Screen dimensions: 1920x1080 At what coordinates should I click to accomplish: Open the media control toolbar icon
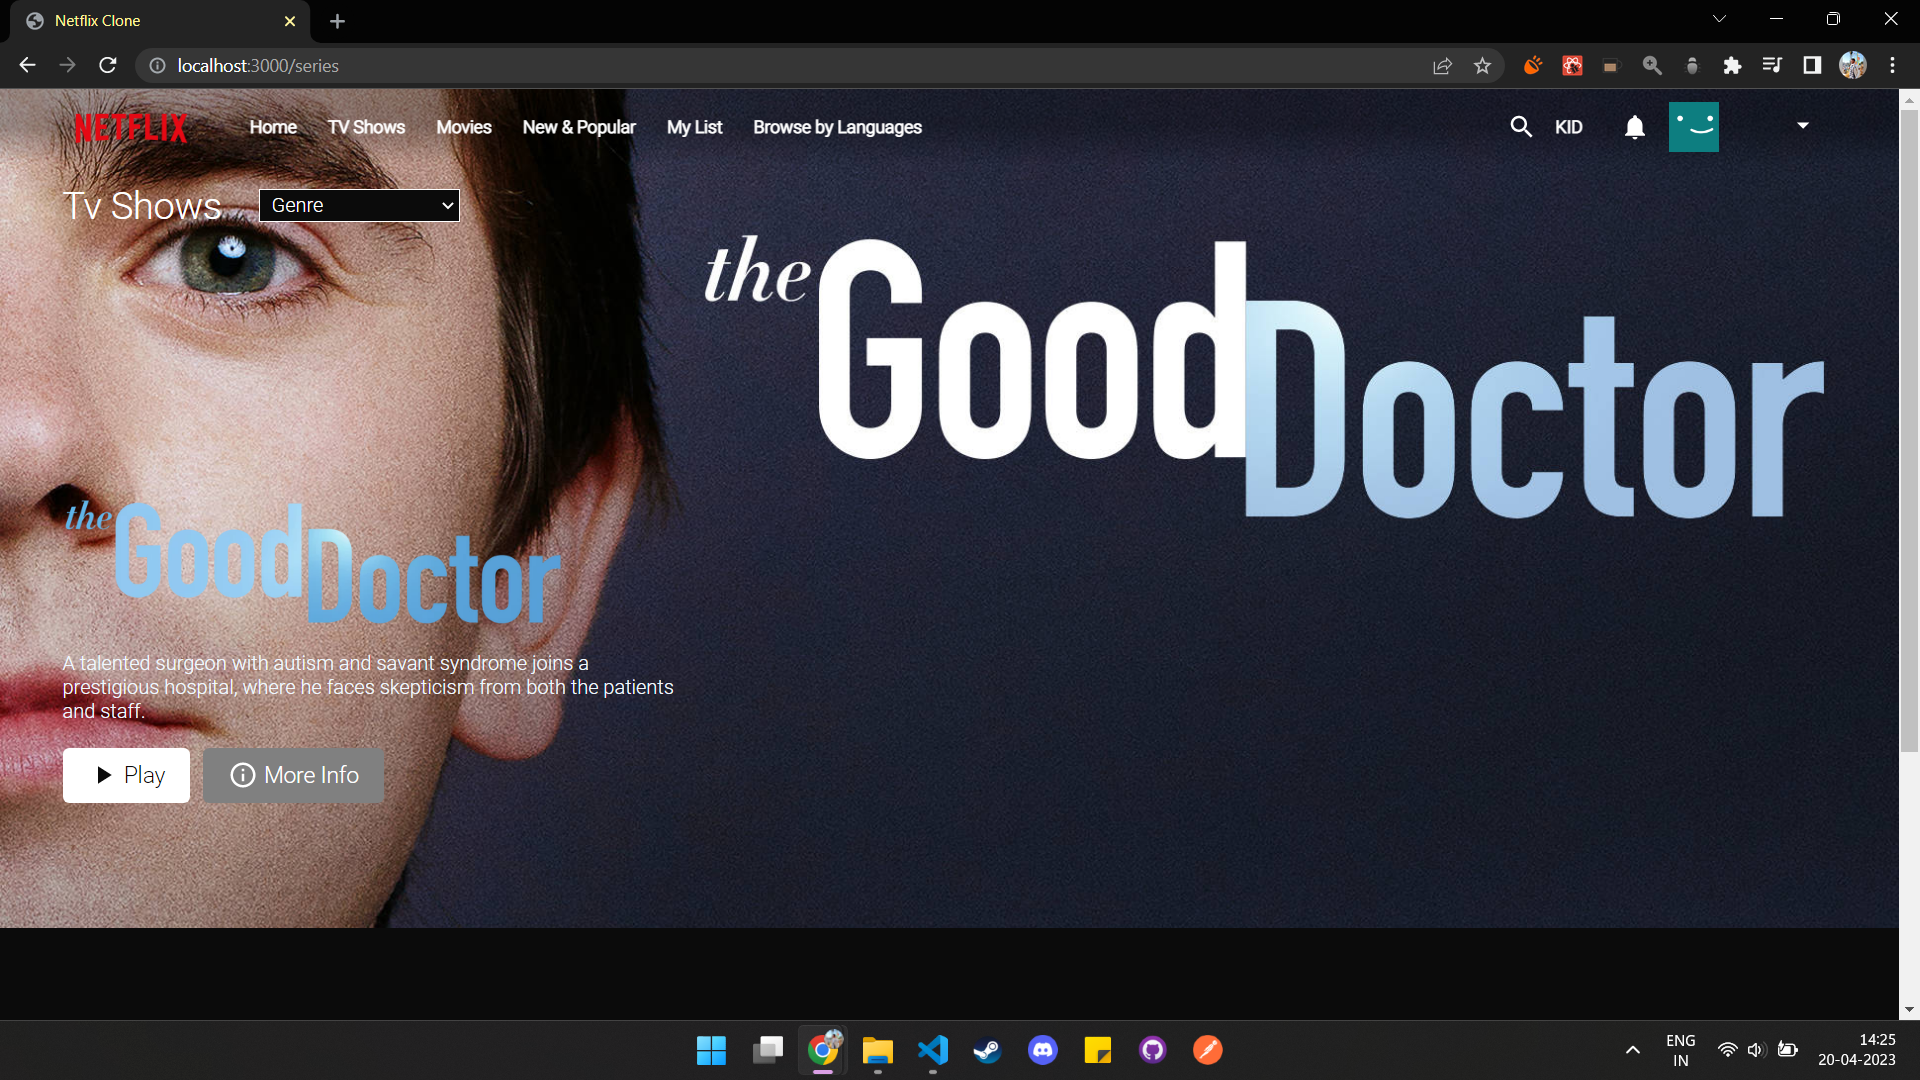point(1772,65)
